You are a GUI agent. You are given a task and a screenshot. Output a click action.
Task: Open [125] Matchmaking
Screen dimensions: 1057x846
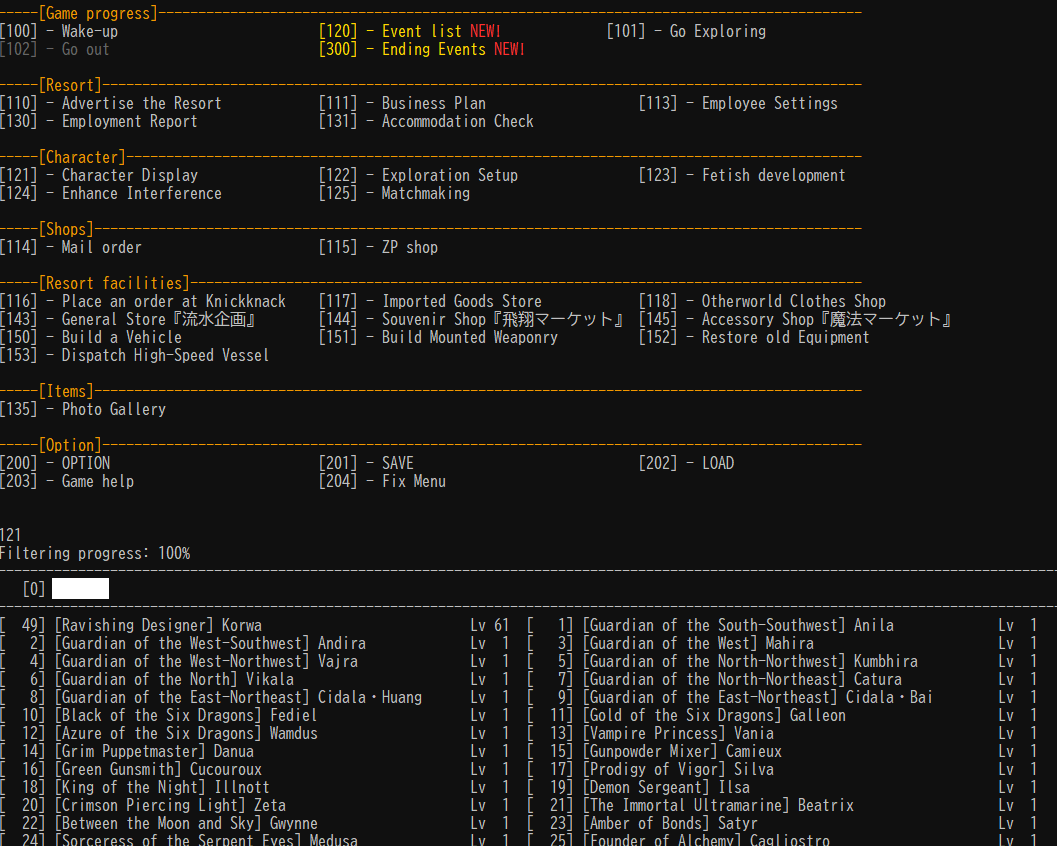[x=394, y=193]
